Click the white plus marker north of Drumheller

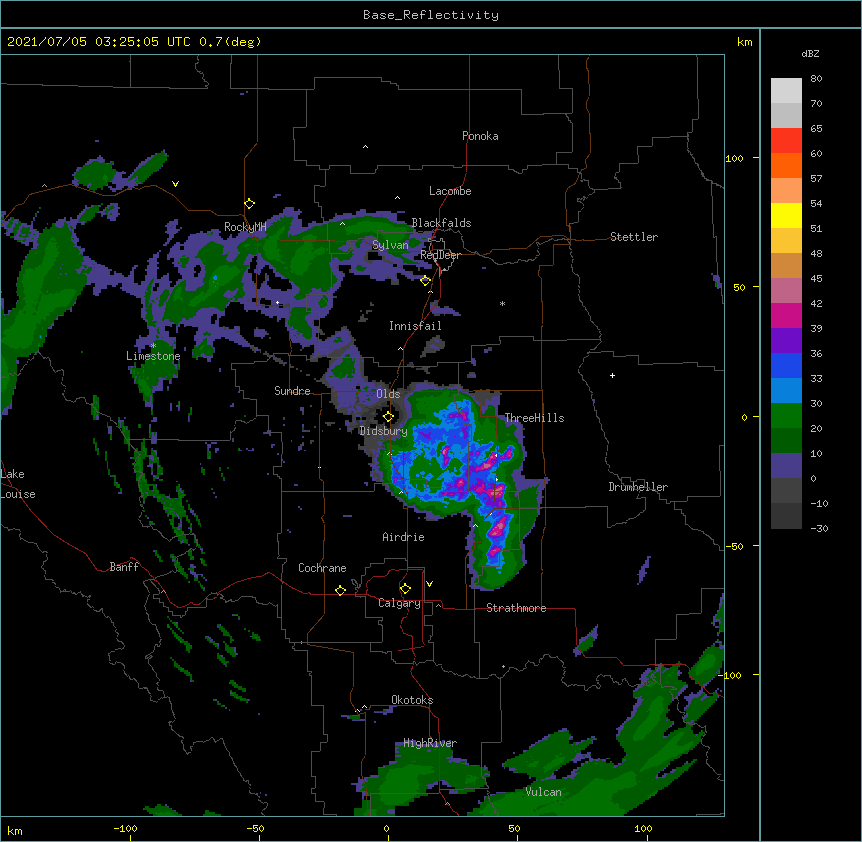612,375
